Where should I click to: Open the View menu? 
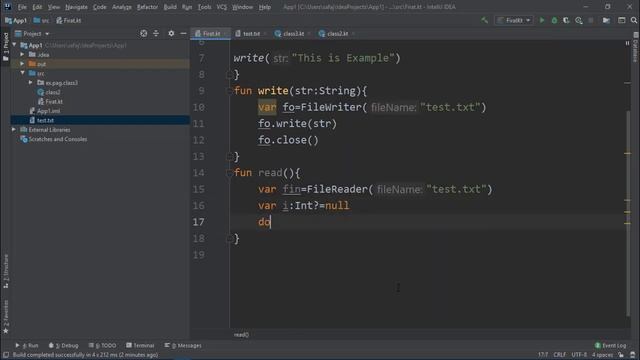53,7
